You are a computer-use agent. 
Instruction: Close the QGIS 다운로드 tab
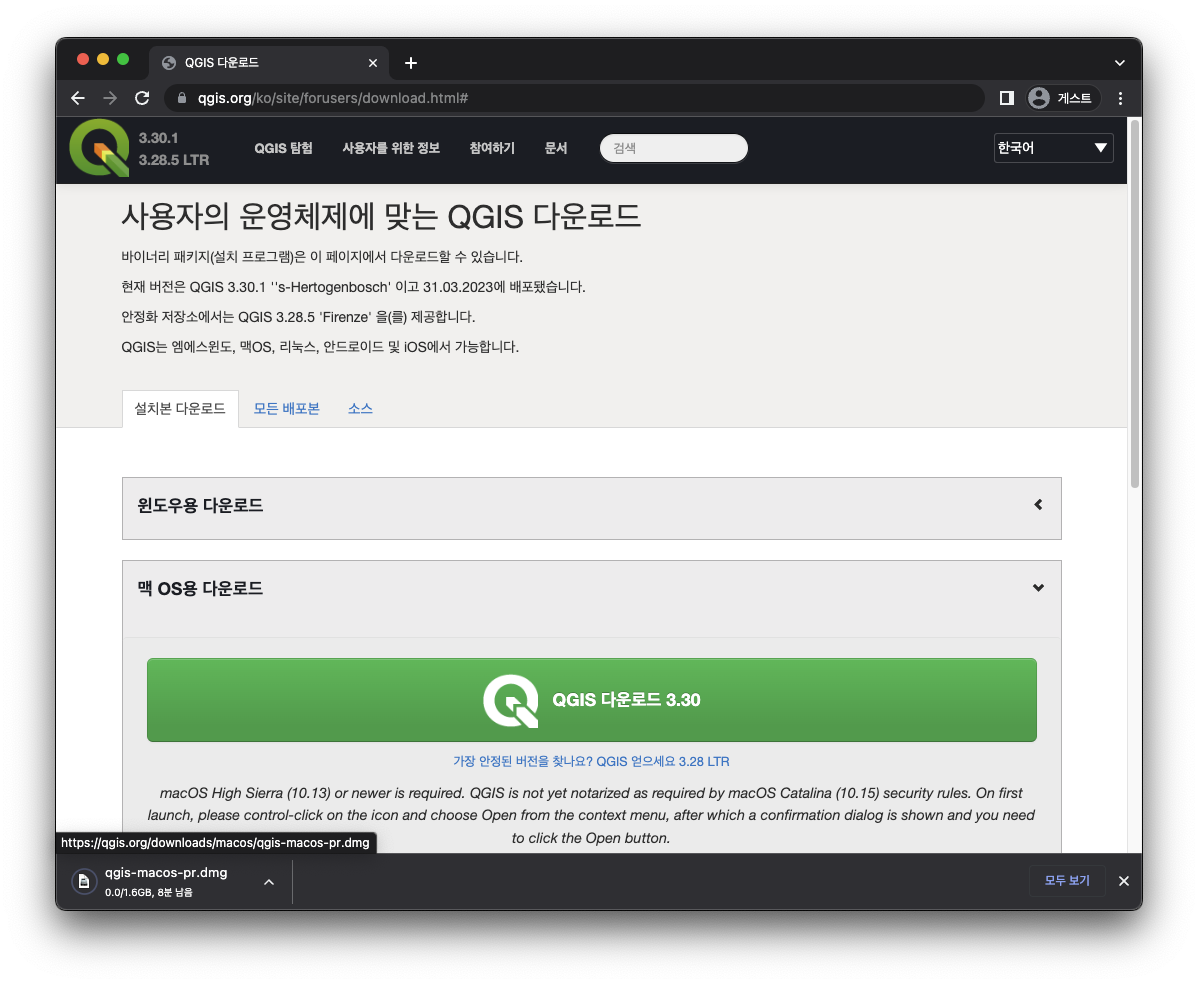coord(373,63)
